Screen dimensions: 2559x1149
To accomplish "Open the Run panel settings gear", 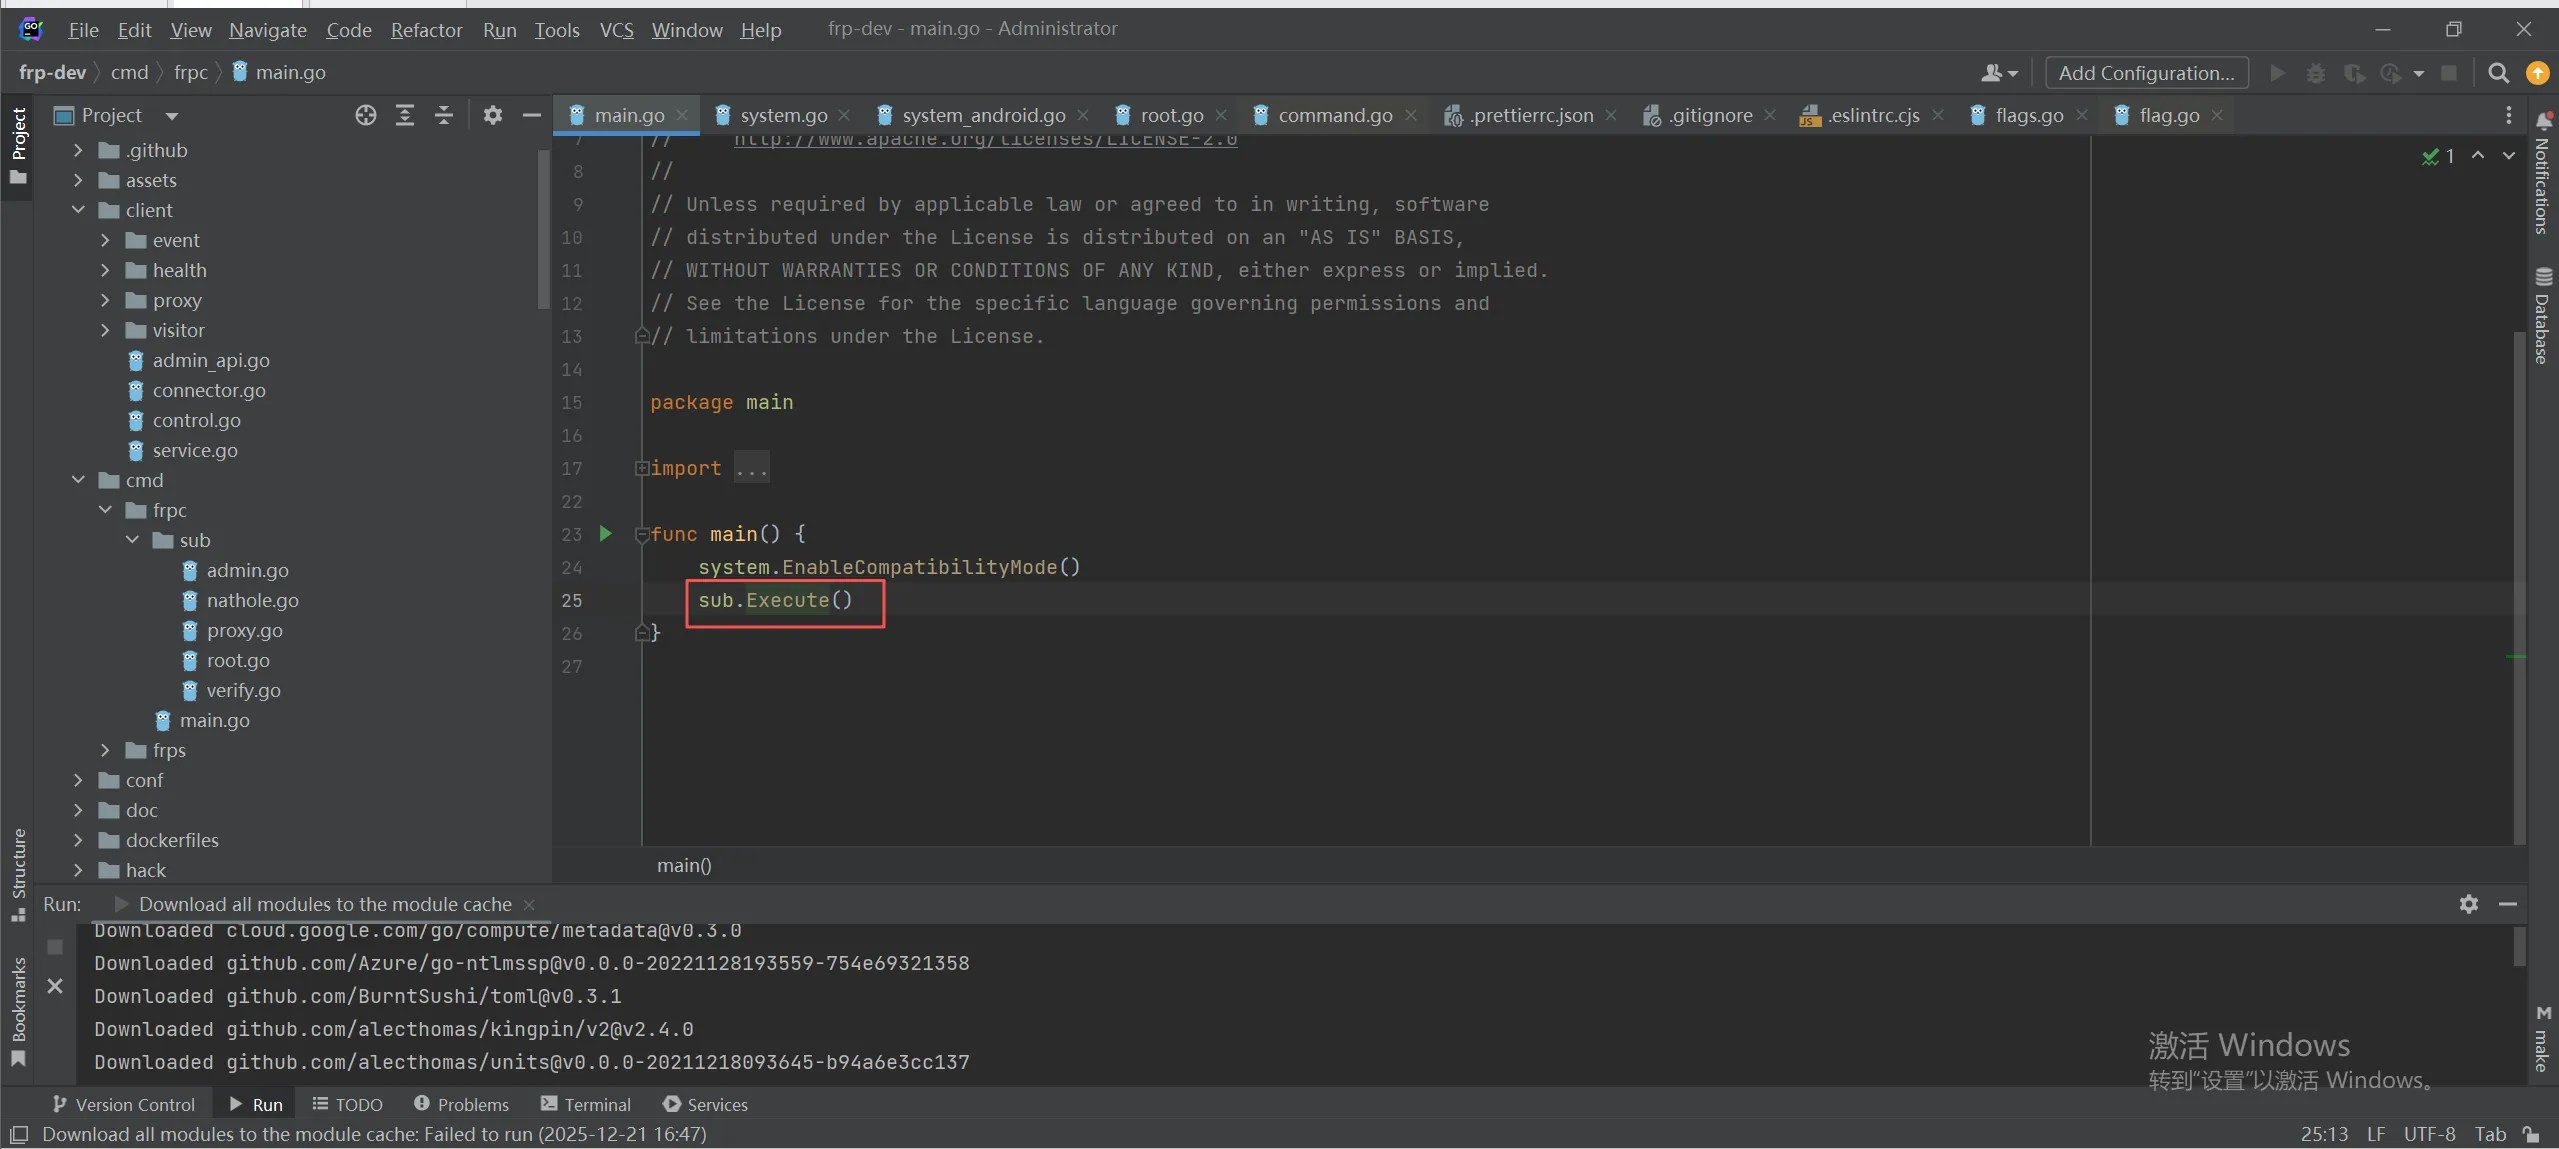I will pos(2468,904).
